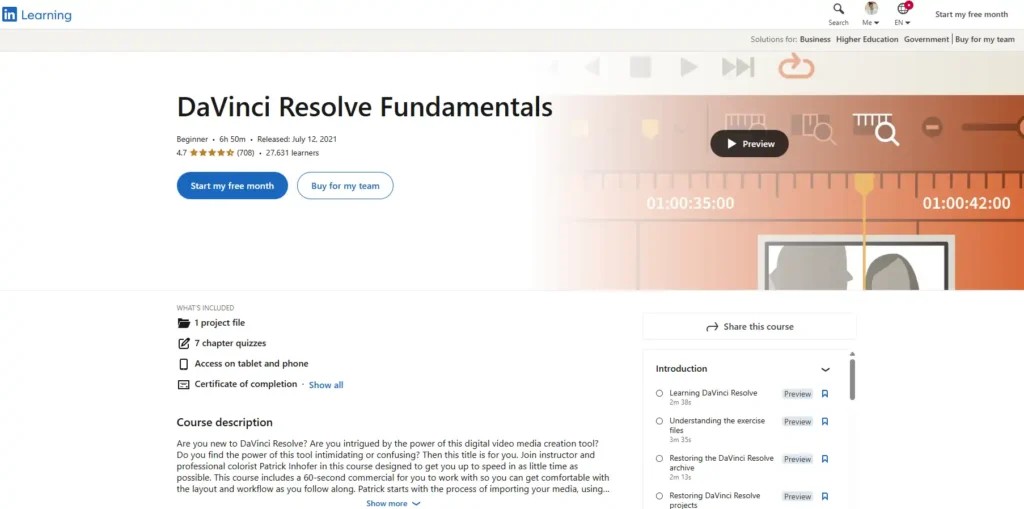Open Business solutions link

815,39
